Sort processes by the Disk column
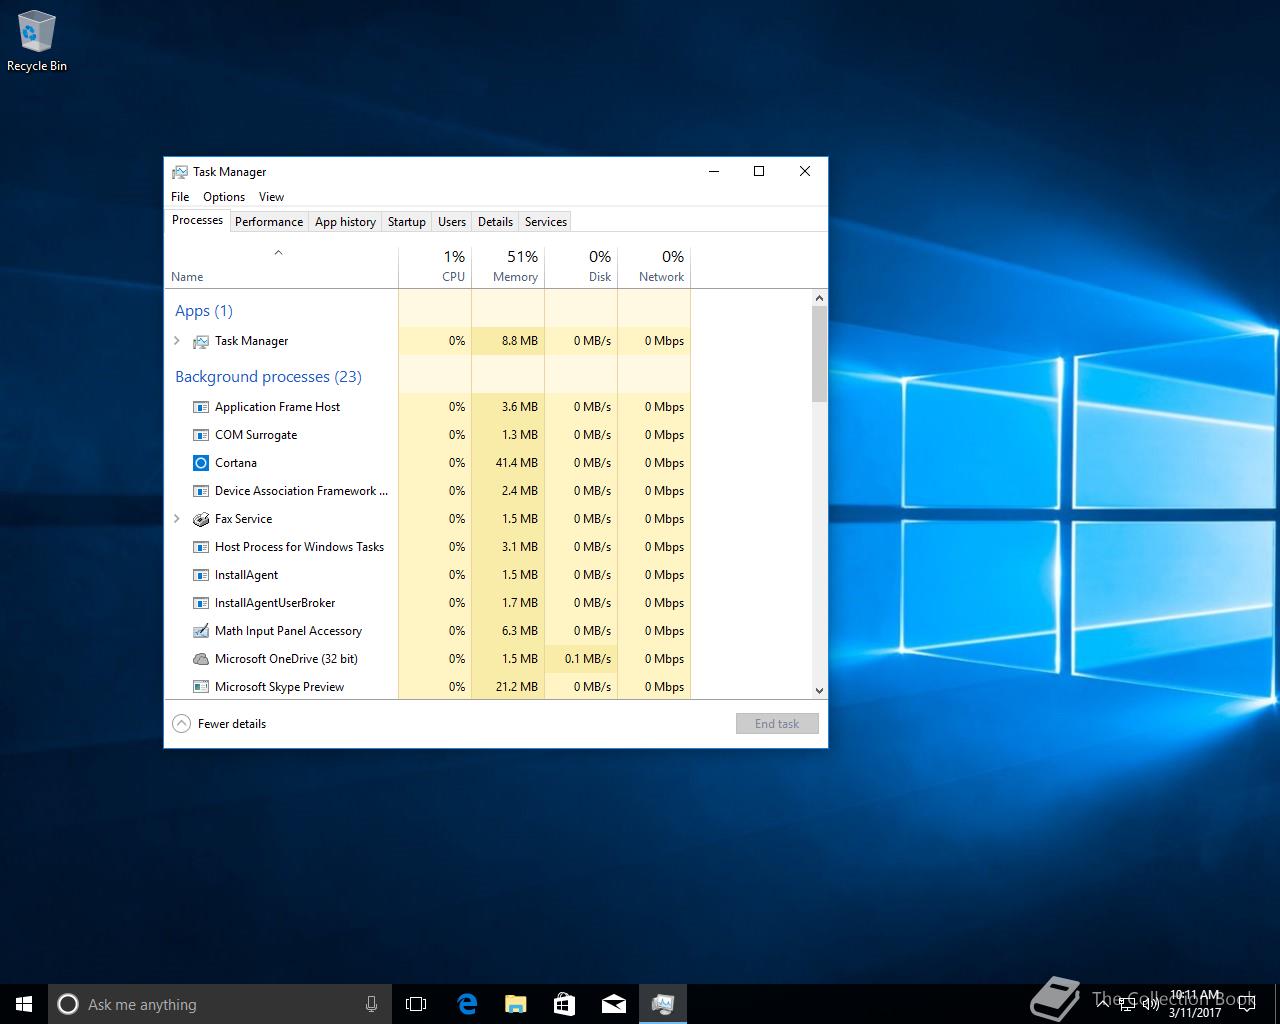 (x=581, y=267)
